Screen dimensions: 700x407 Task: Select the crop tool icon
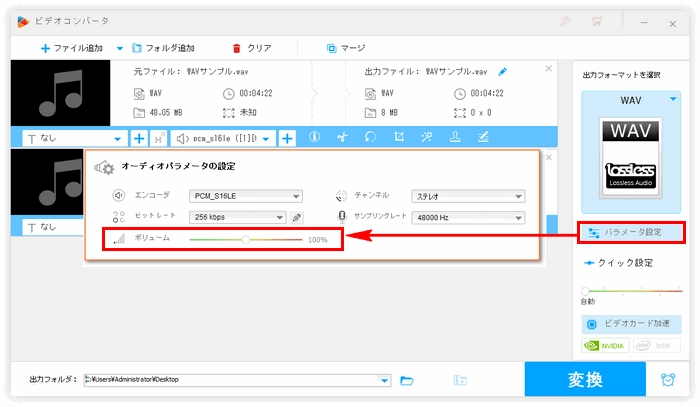[x=398, y=138]
